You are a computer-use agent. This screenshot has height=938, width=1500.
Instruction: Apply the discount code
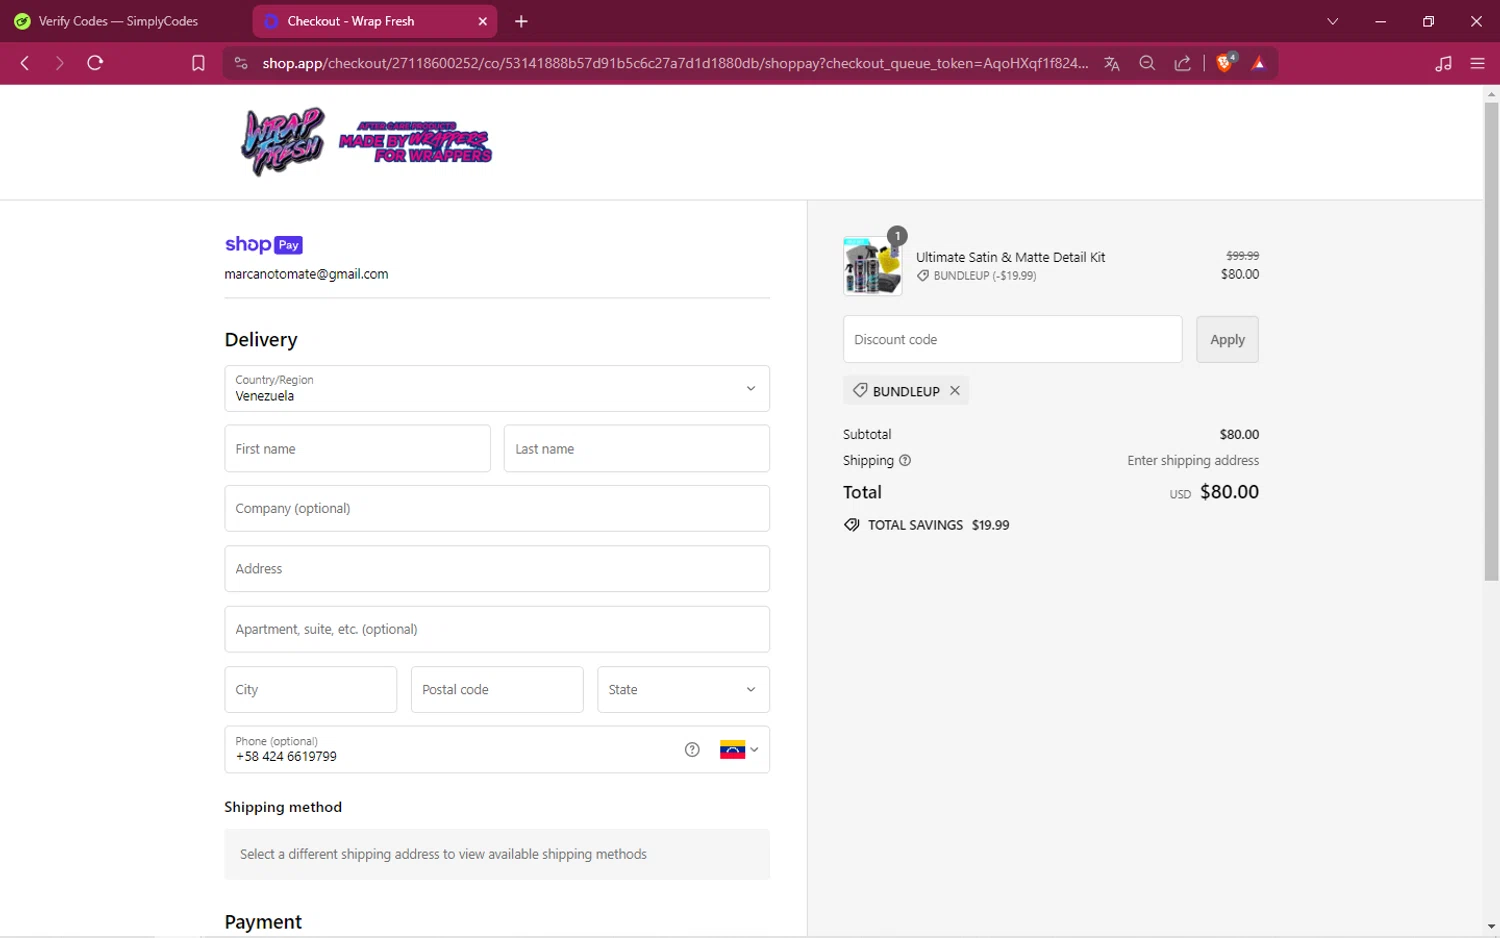coord(1227,339)
